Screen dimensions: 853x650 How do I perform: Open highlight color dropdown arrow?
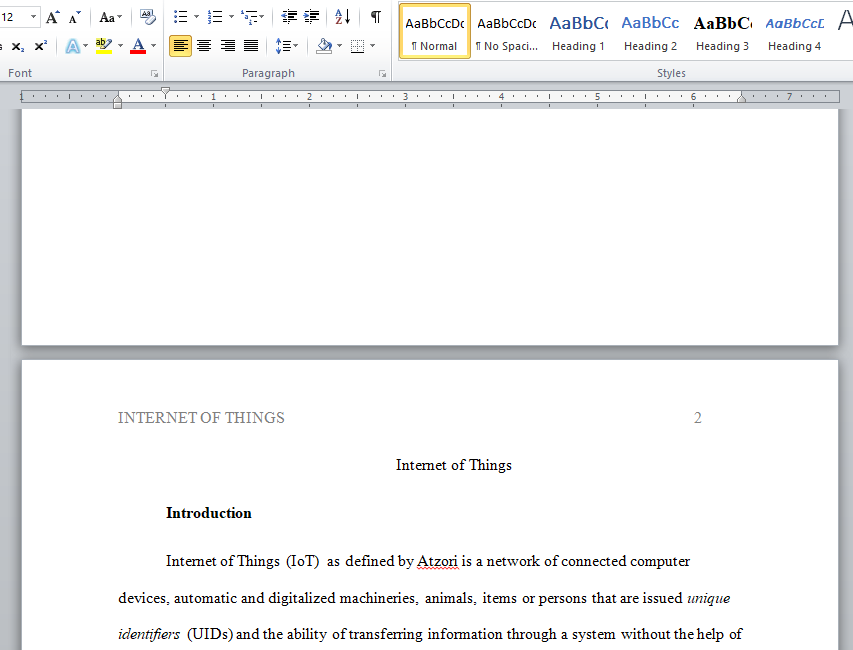coord(120,46)
